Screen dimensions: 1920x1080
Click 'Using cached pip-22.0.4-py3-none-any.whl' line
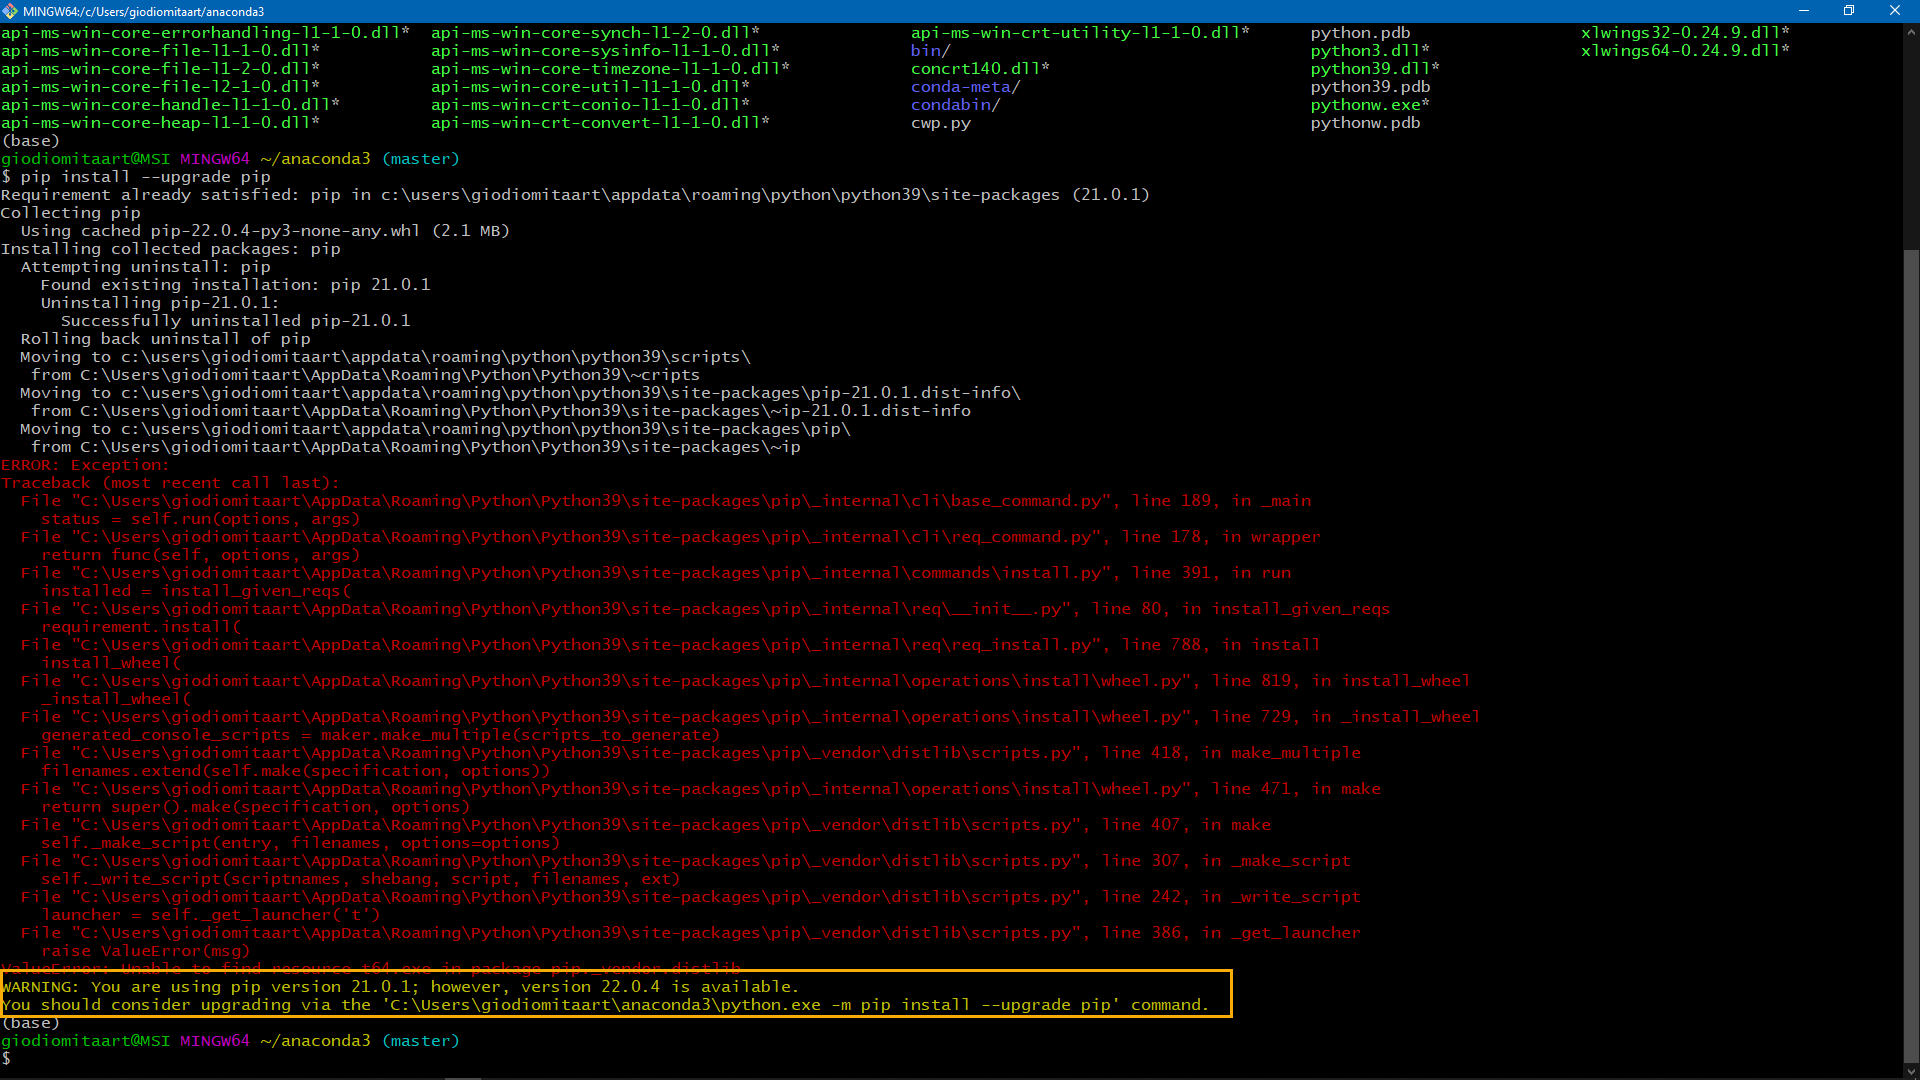coord(266,231)
